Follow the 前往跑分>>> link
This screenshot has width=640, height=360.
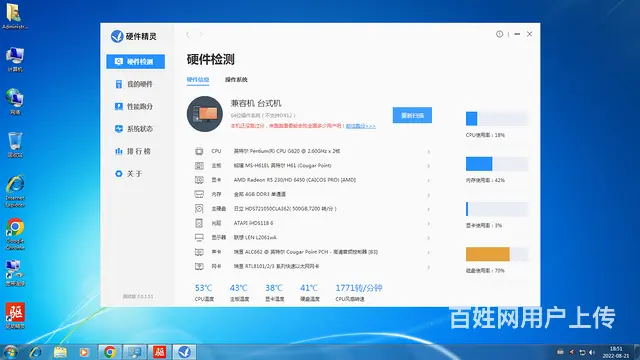click(361, 126)
